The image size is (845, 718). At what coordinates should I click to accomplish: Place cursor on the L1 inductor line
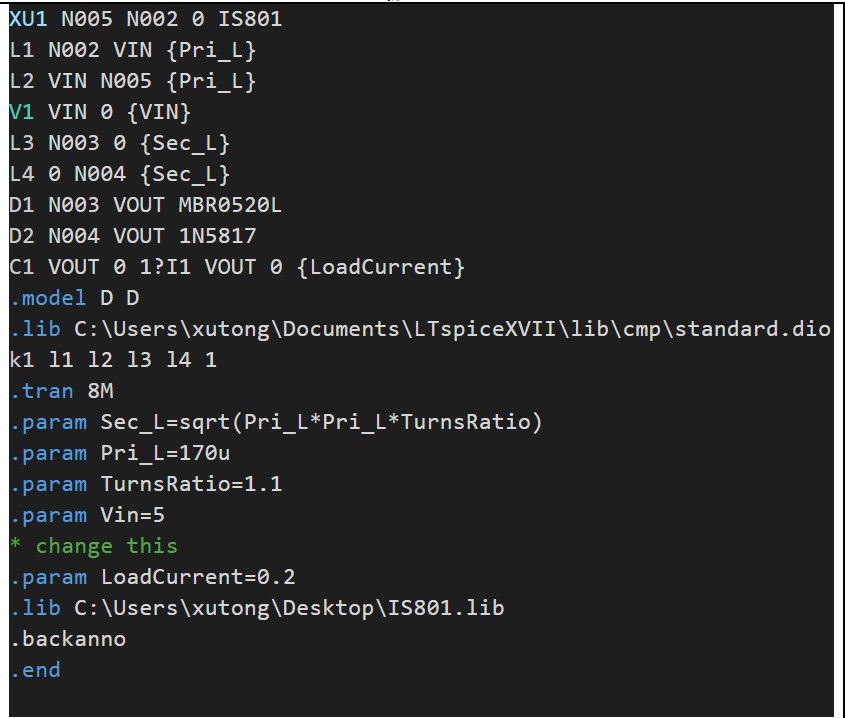click(132, 49)
